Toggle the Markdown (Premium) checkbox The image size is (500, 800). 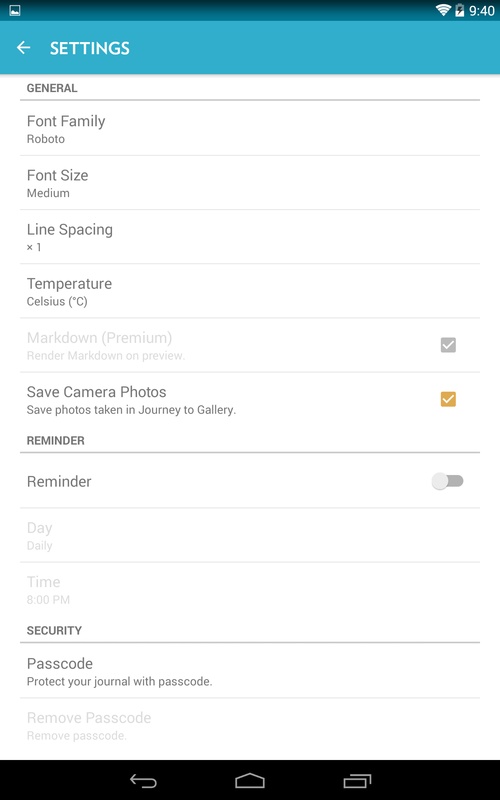[x=448, y=345]
